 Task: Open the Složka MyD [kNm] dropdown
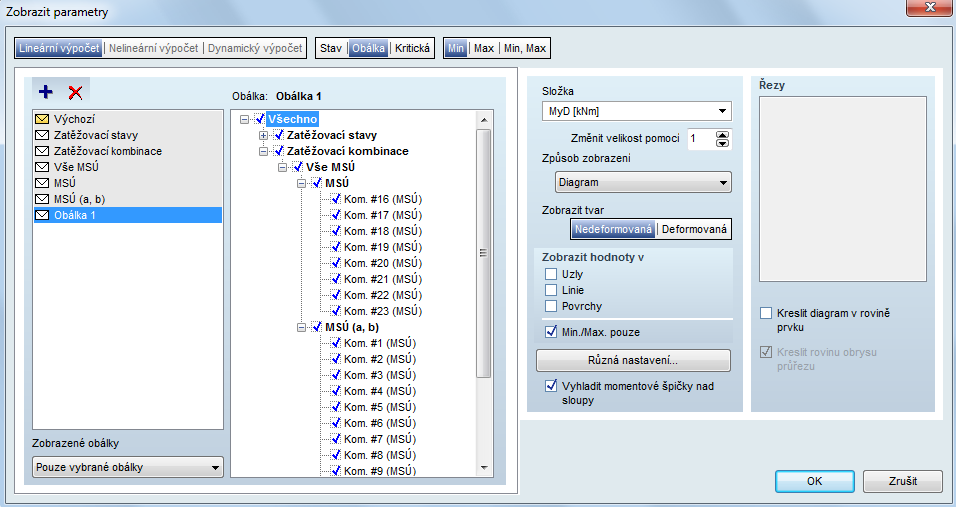pyautogui.click(x=637, y=112)
